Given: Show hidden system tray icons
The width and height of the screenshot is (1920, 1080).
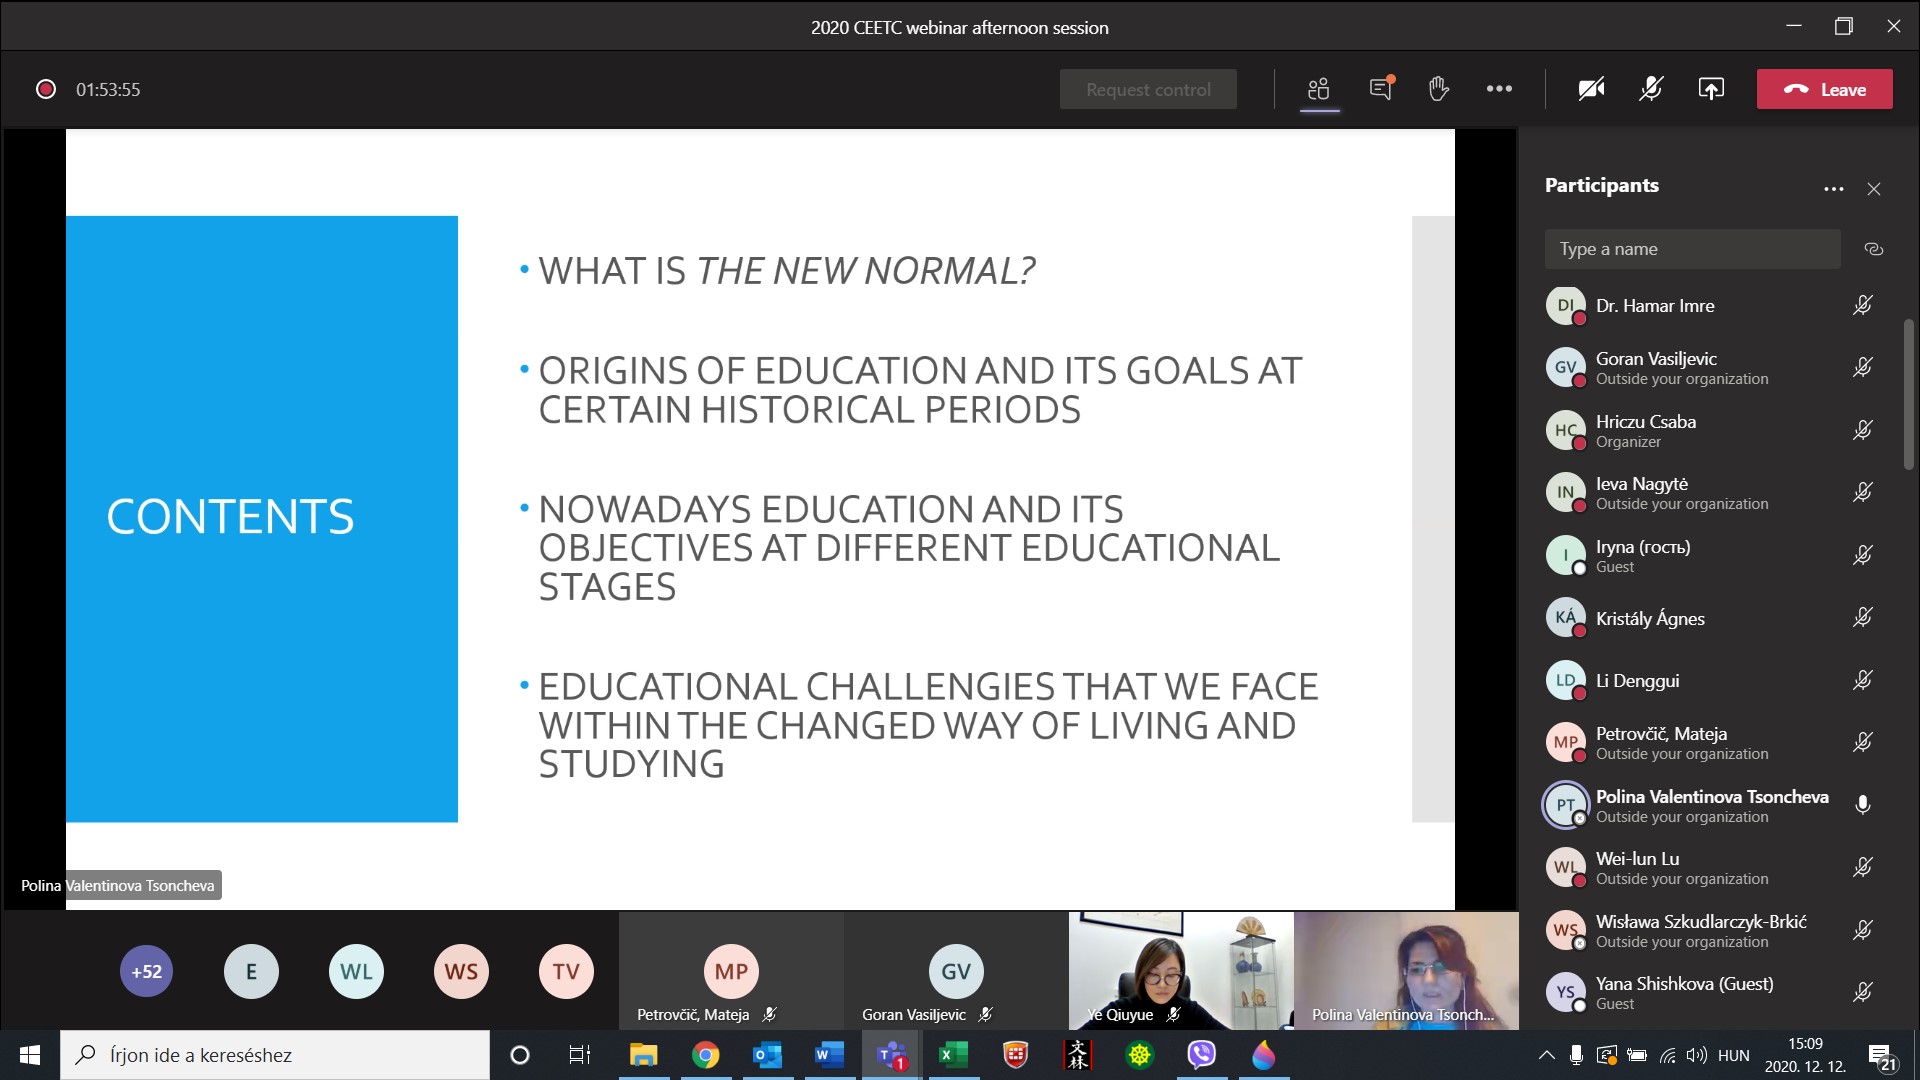Looking at the screenshot, I should point(1546,1055).
